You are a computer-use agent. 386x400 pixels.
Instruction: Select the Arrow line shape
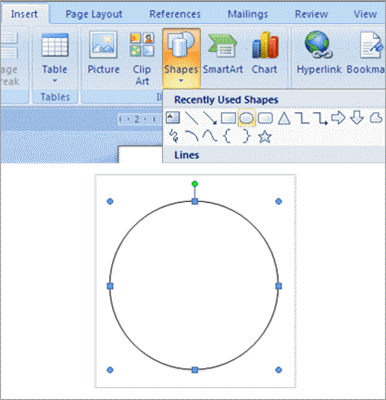210,118
